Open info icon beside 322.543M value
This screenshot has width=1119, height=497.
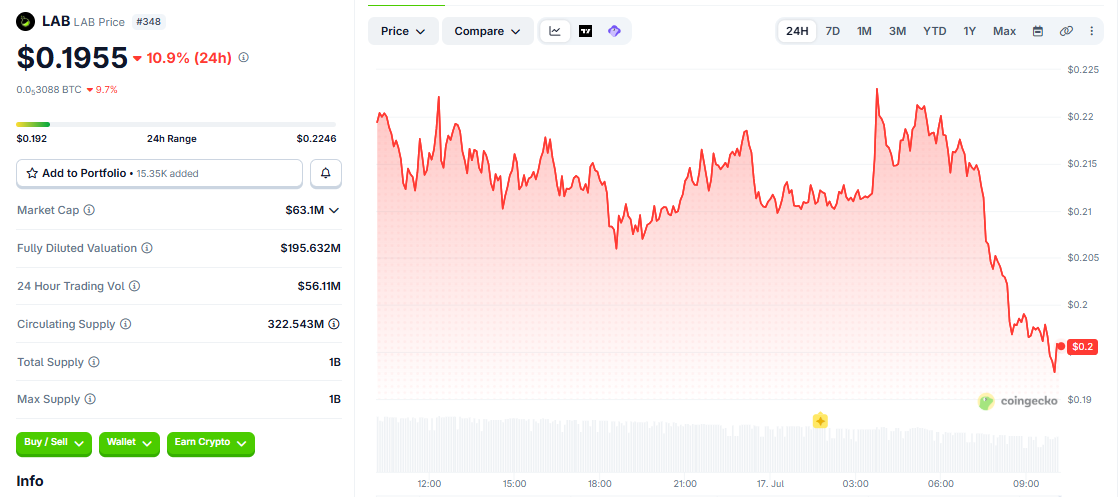(334, 324)
